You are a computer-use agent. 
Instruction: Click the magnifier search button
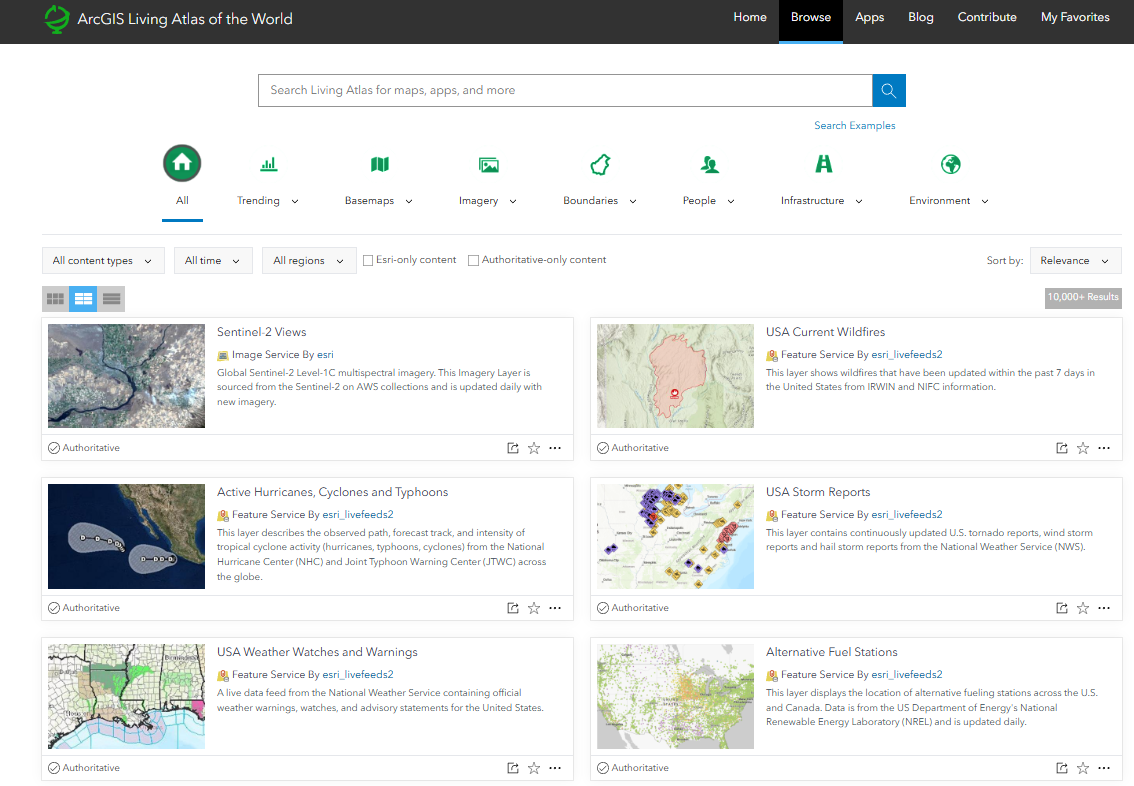[888, 90]
